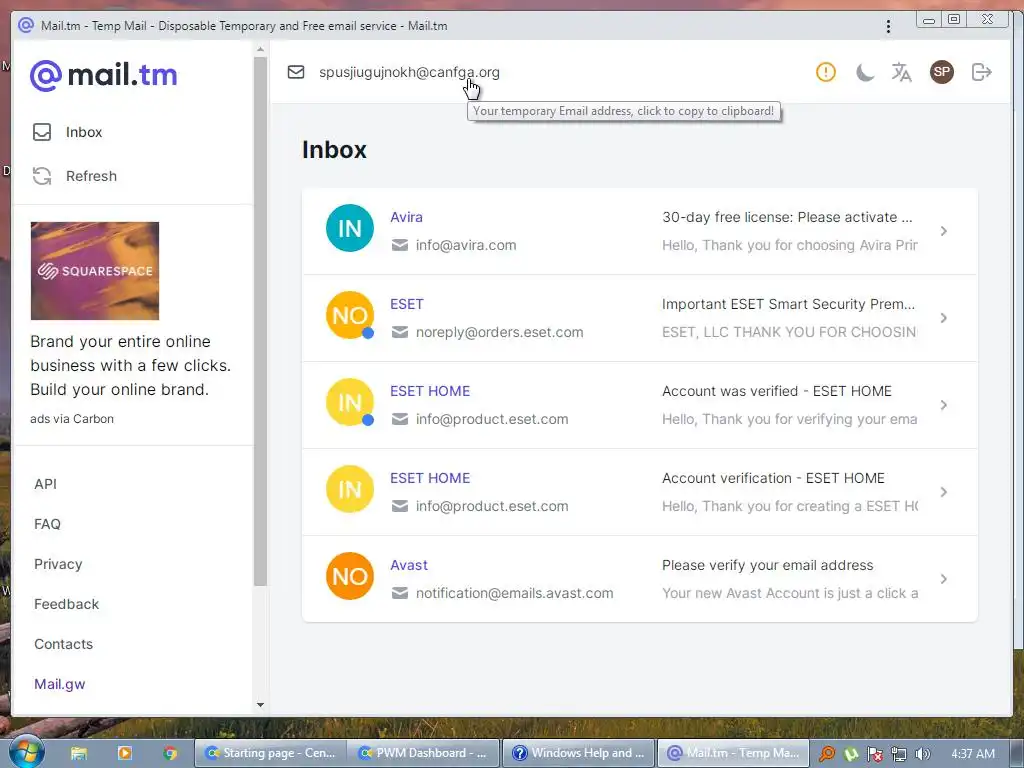Click the orange warning circle icon
This screenshot has height=768, width=1024.
click(x=825, y=72)
